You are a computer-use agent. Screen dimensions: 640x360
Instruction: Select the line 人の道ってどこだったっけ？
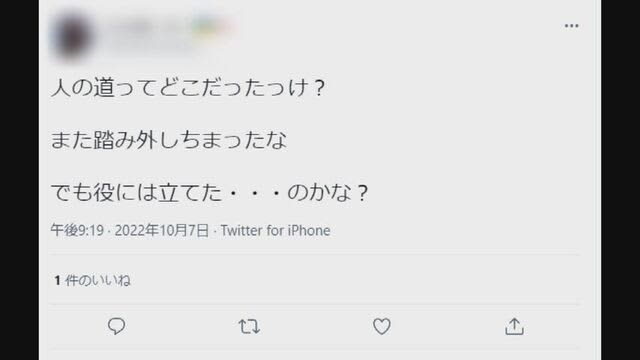[x=189, y=88]
